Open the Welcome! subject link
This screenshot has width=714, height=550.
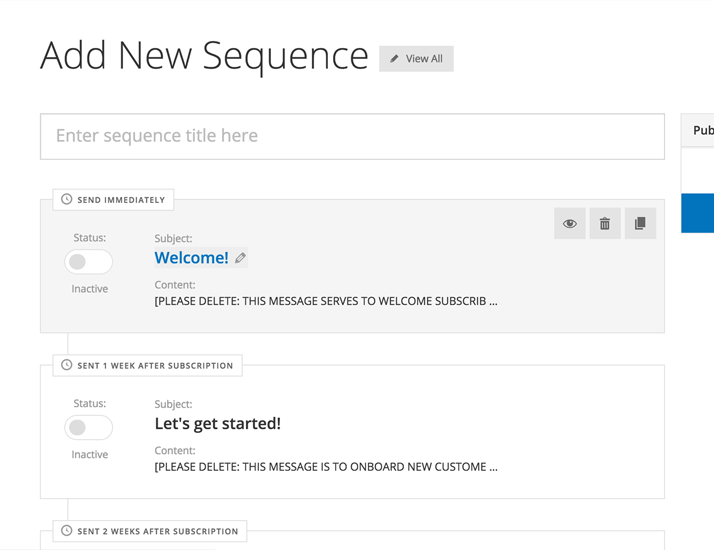[191, 258]
